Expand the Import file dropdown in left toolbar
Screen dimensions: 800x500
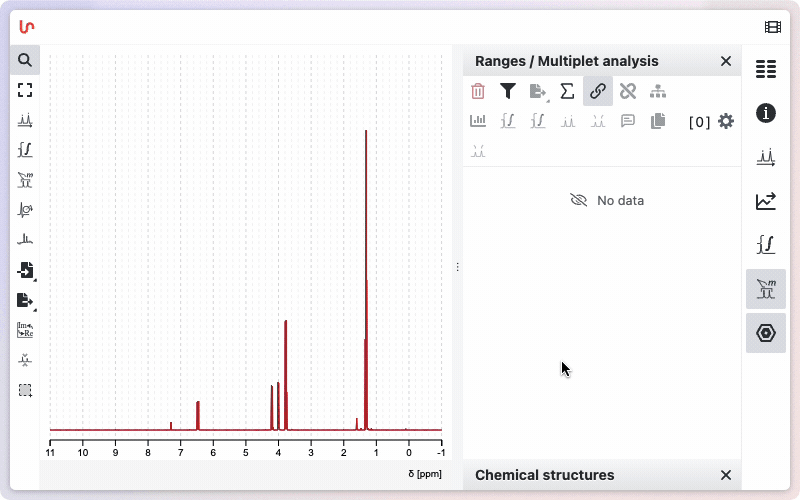(25, 270)
